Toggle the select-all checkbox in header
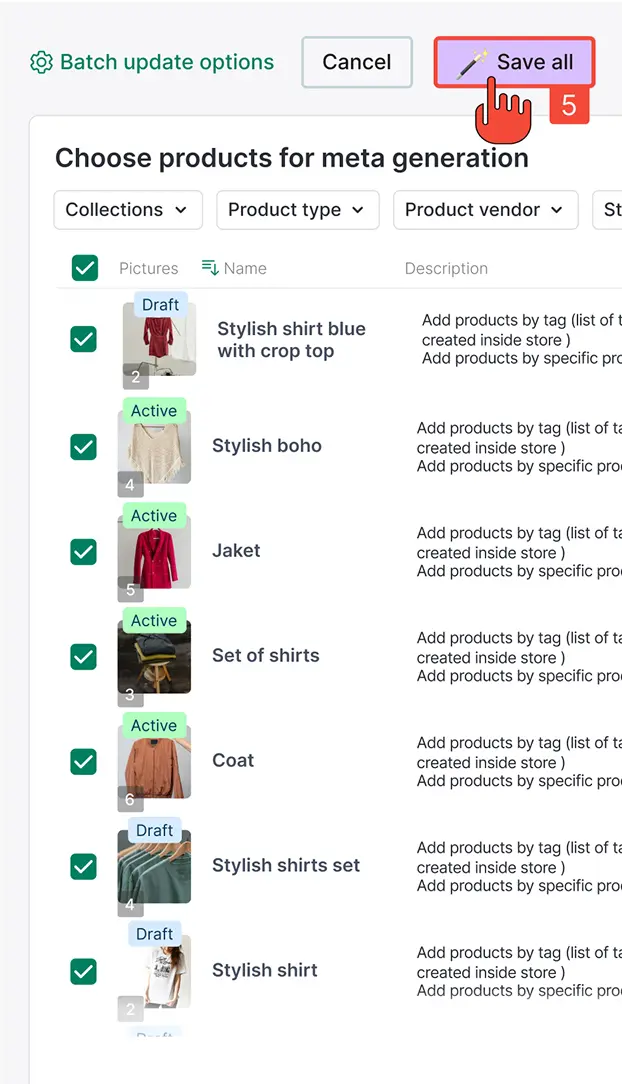This screenshot has width=622, height=1084. (x=85, y=268)
